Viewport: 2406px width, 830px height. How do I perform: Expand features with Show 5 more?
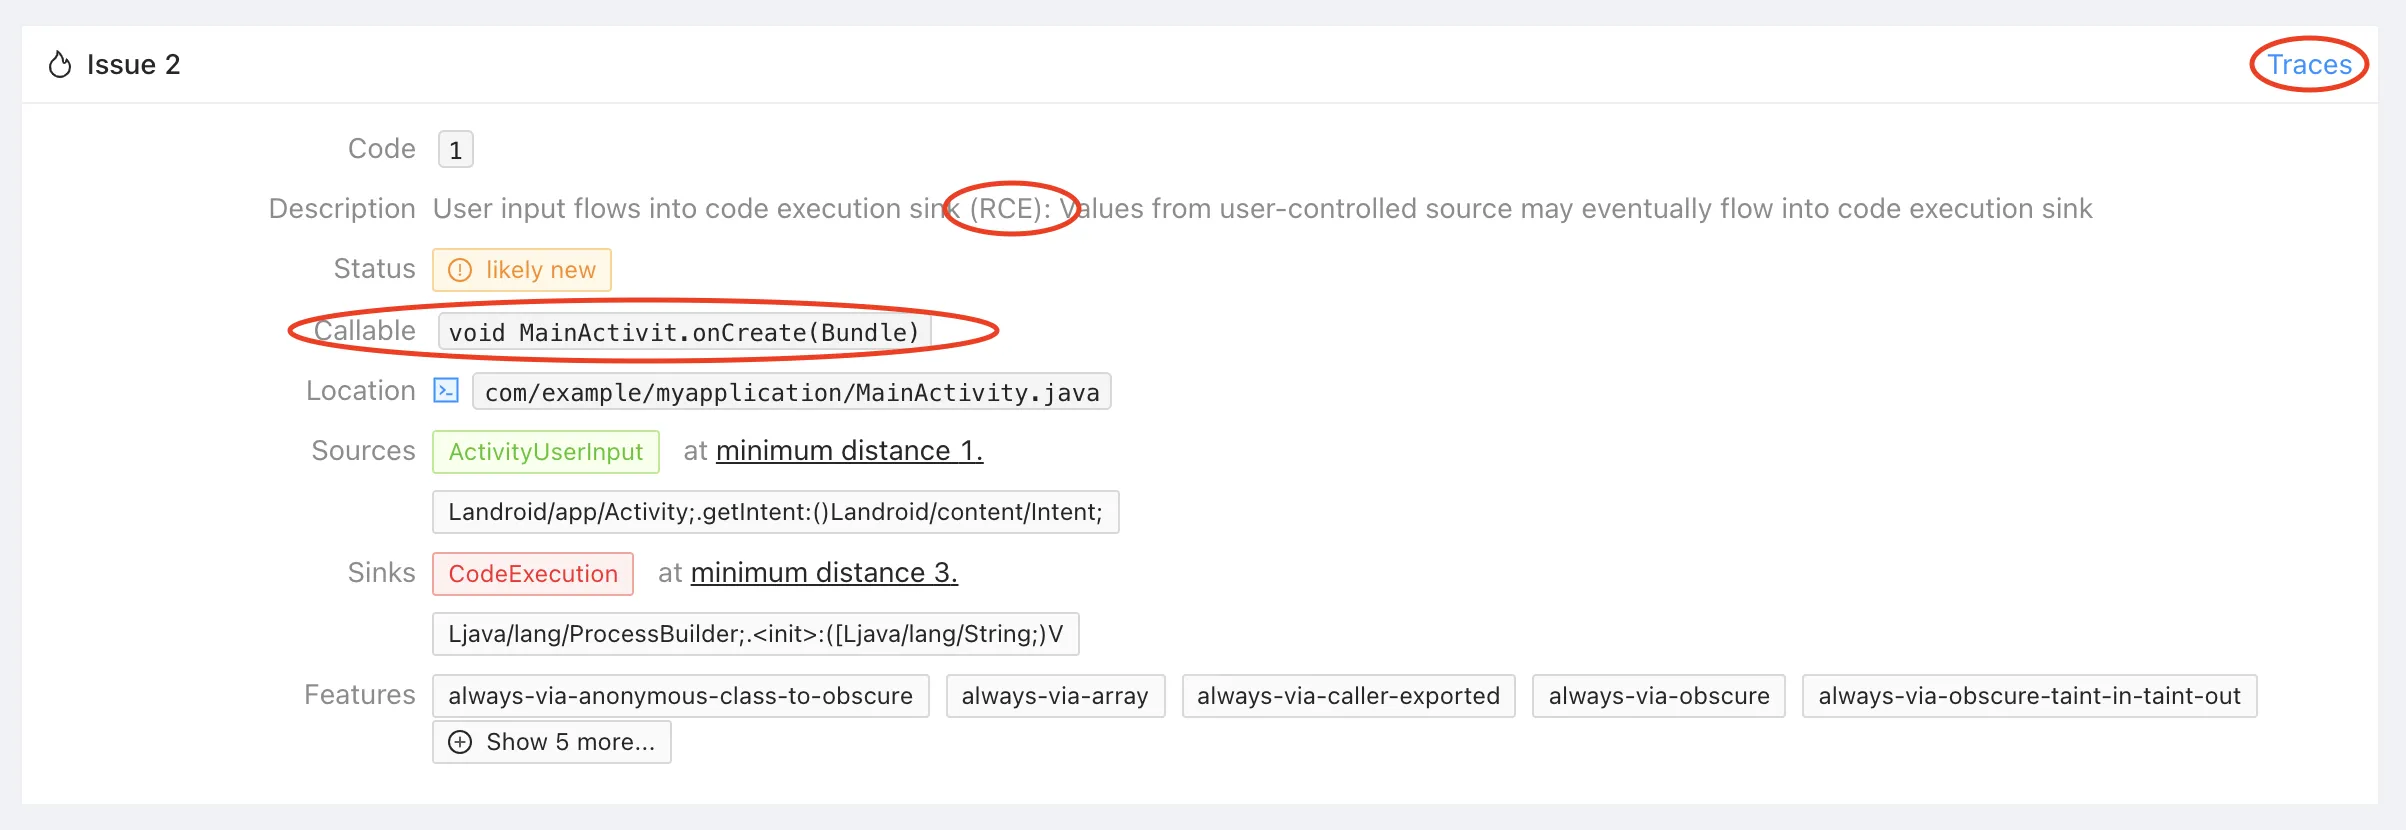[x=552, y=742]
